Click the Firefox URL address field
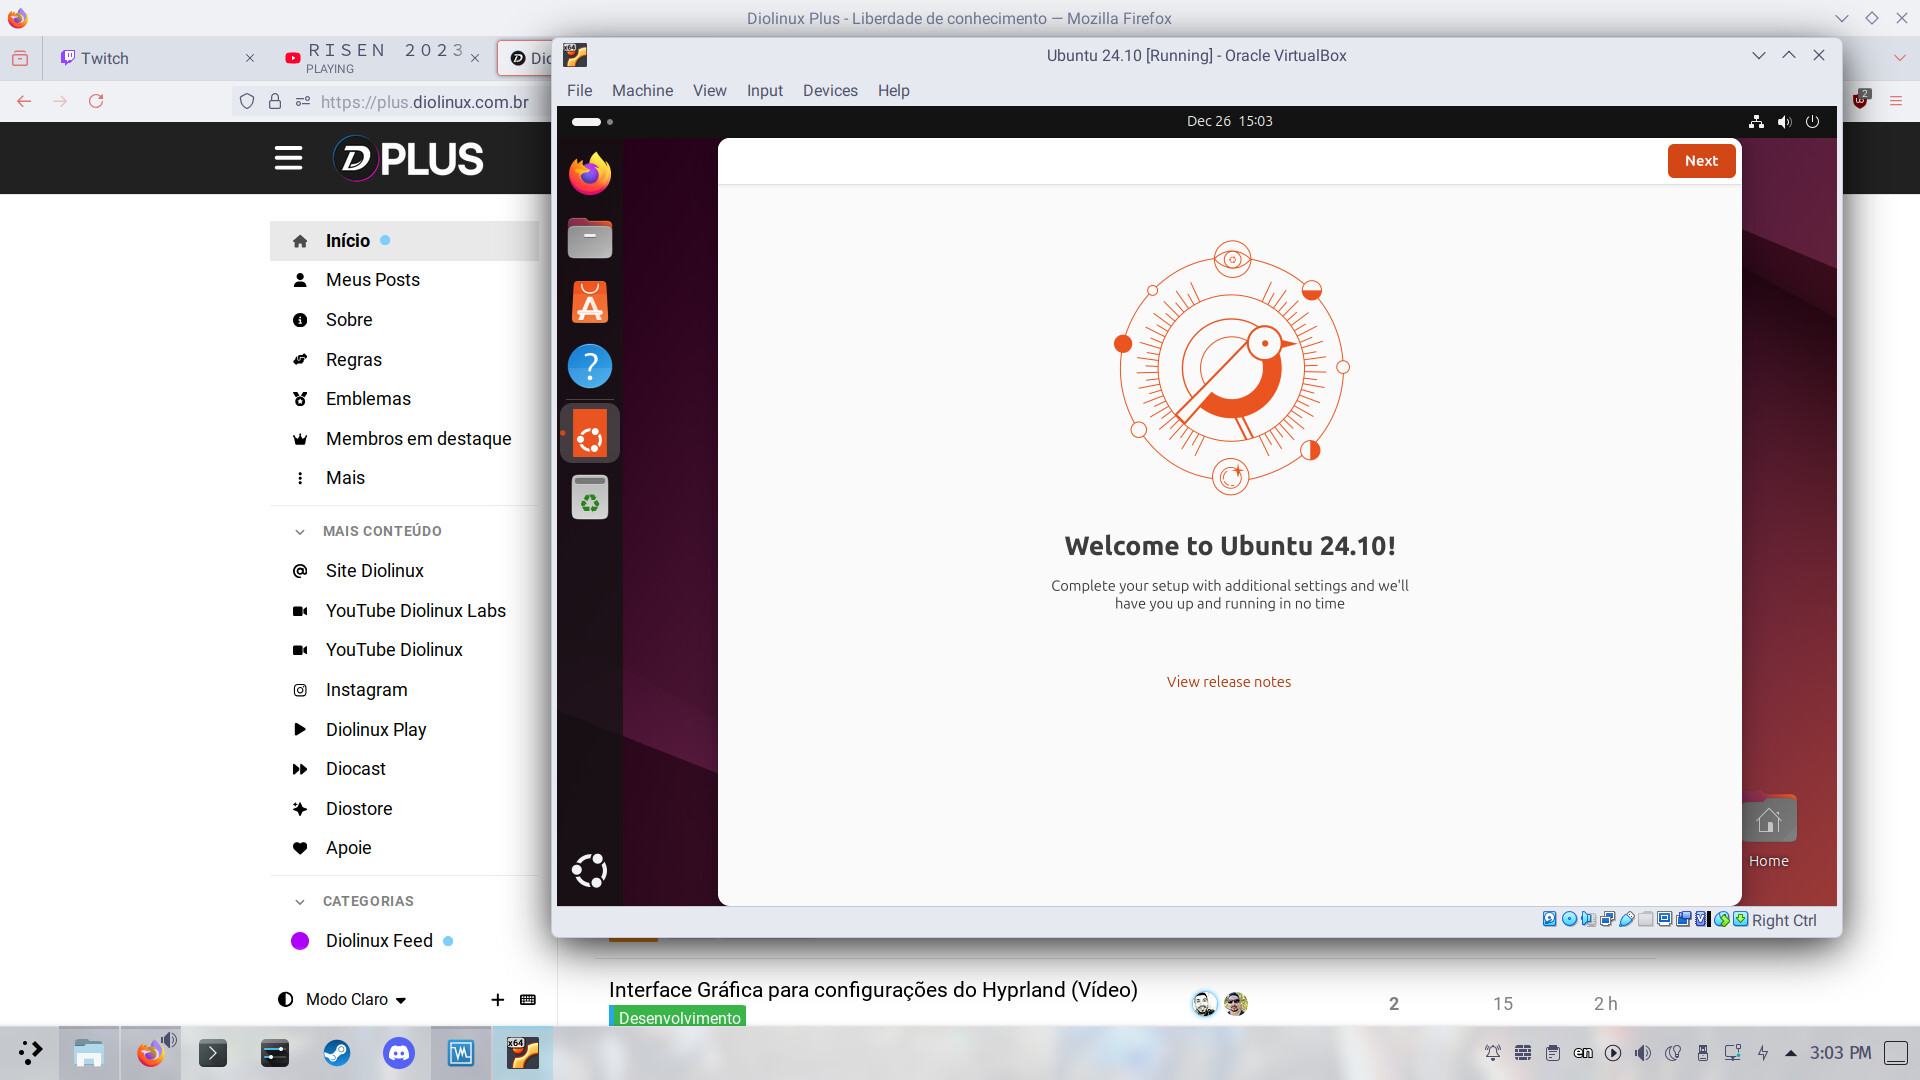The image size is (1920, 1080). (425, 102)
